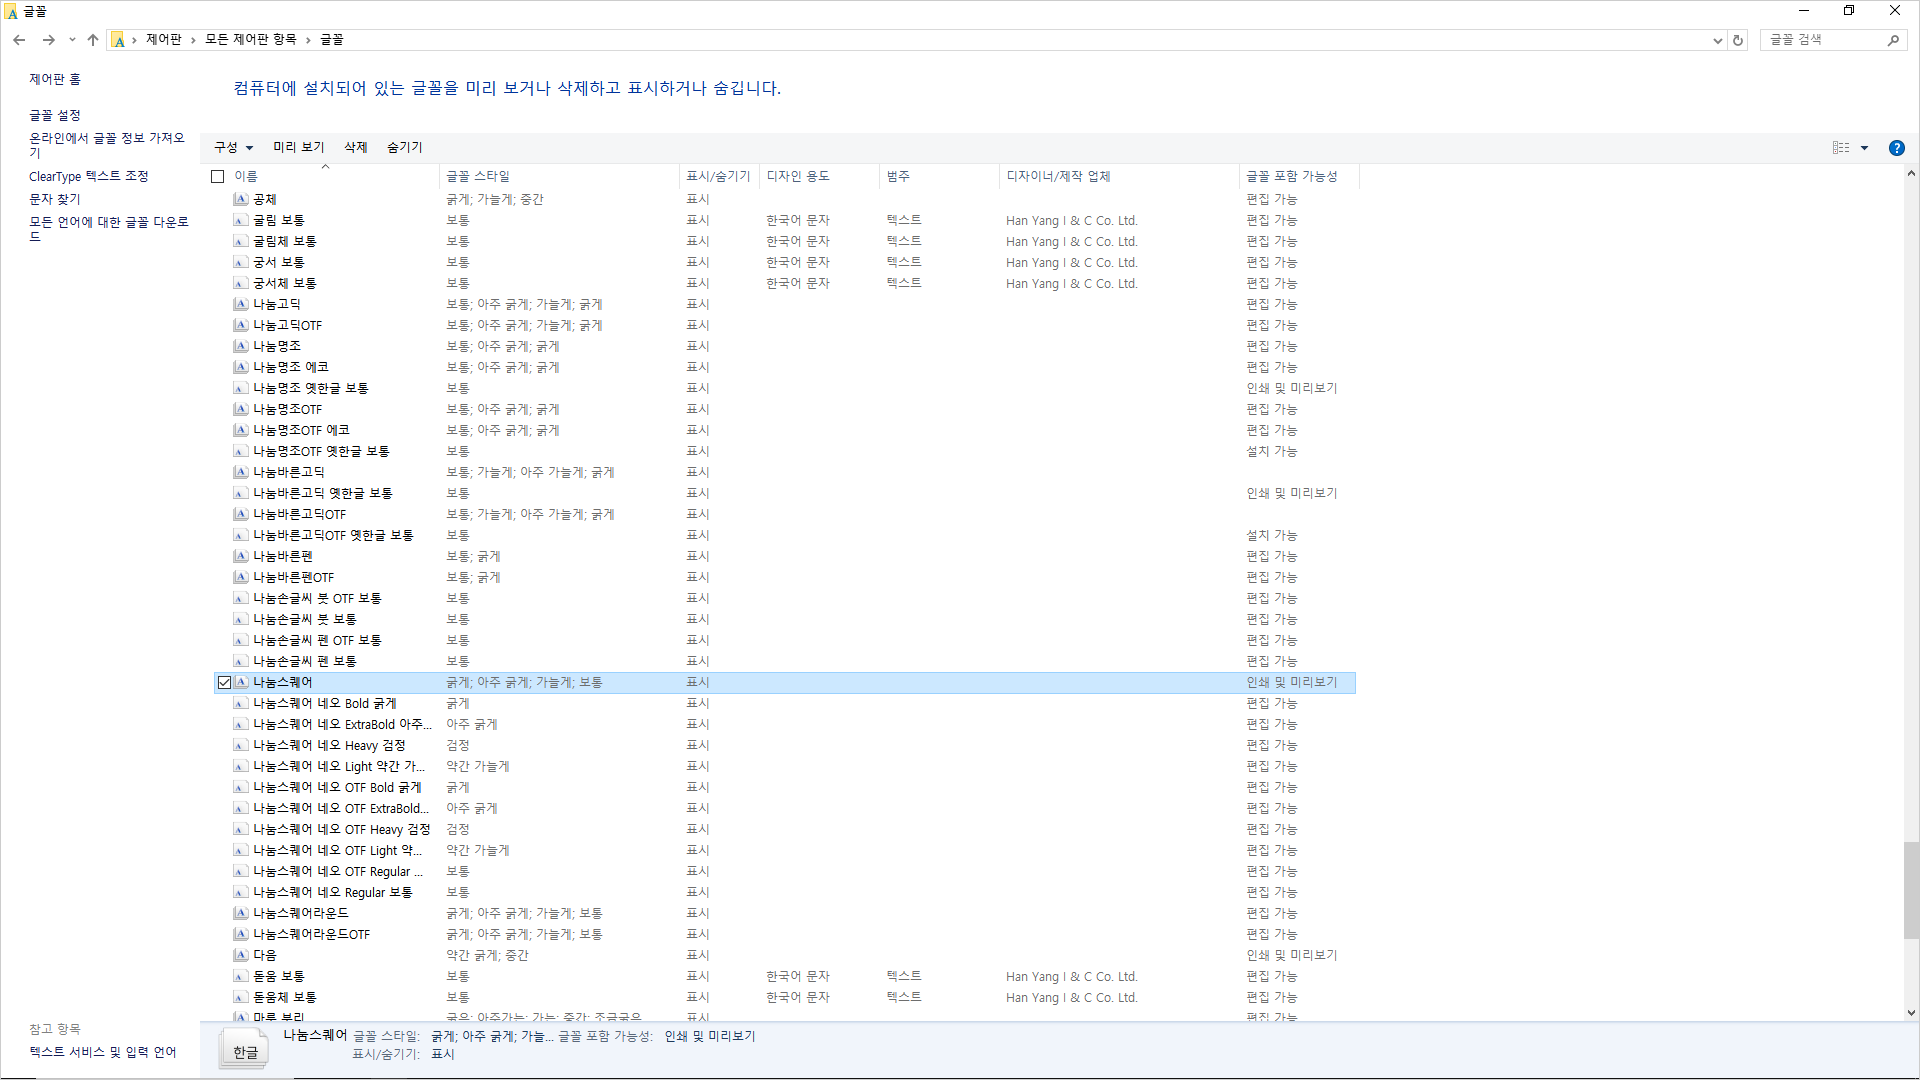Click the 글꼴 검색 search field
The image size is (1920, 1080).
tap(1820, 40)
